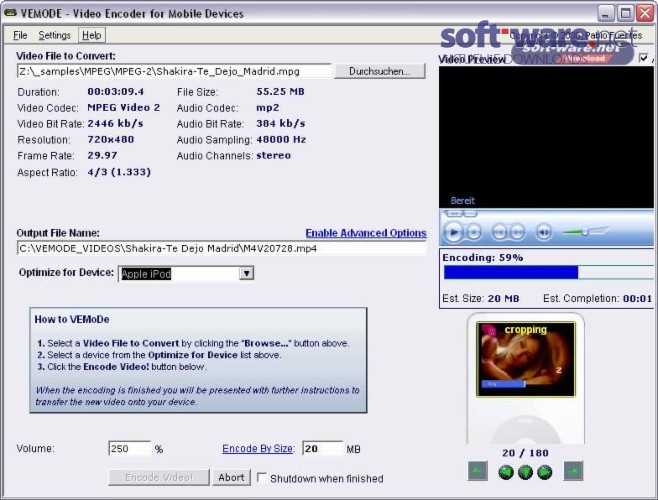This screenshot has width=658, height=500.
Task: Maximize the VEMODE window
Action: [x=625, y=13]
